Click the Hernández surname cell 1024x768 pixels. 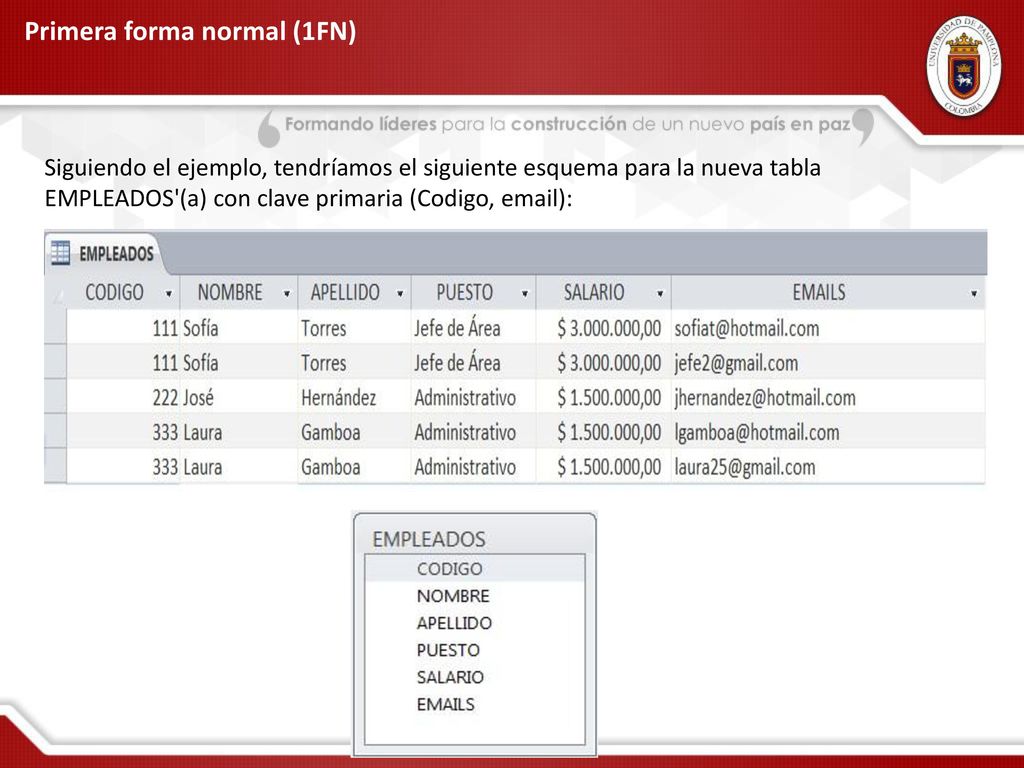pyautogui.click(x=355, y=397)
